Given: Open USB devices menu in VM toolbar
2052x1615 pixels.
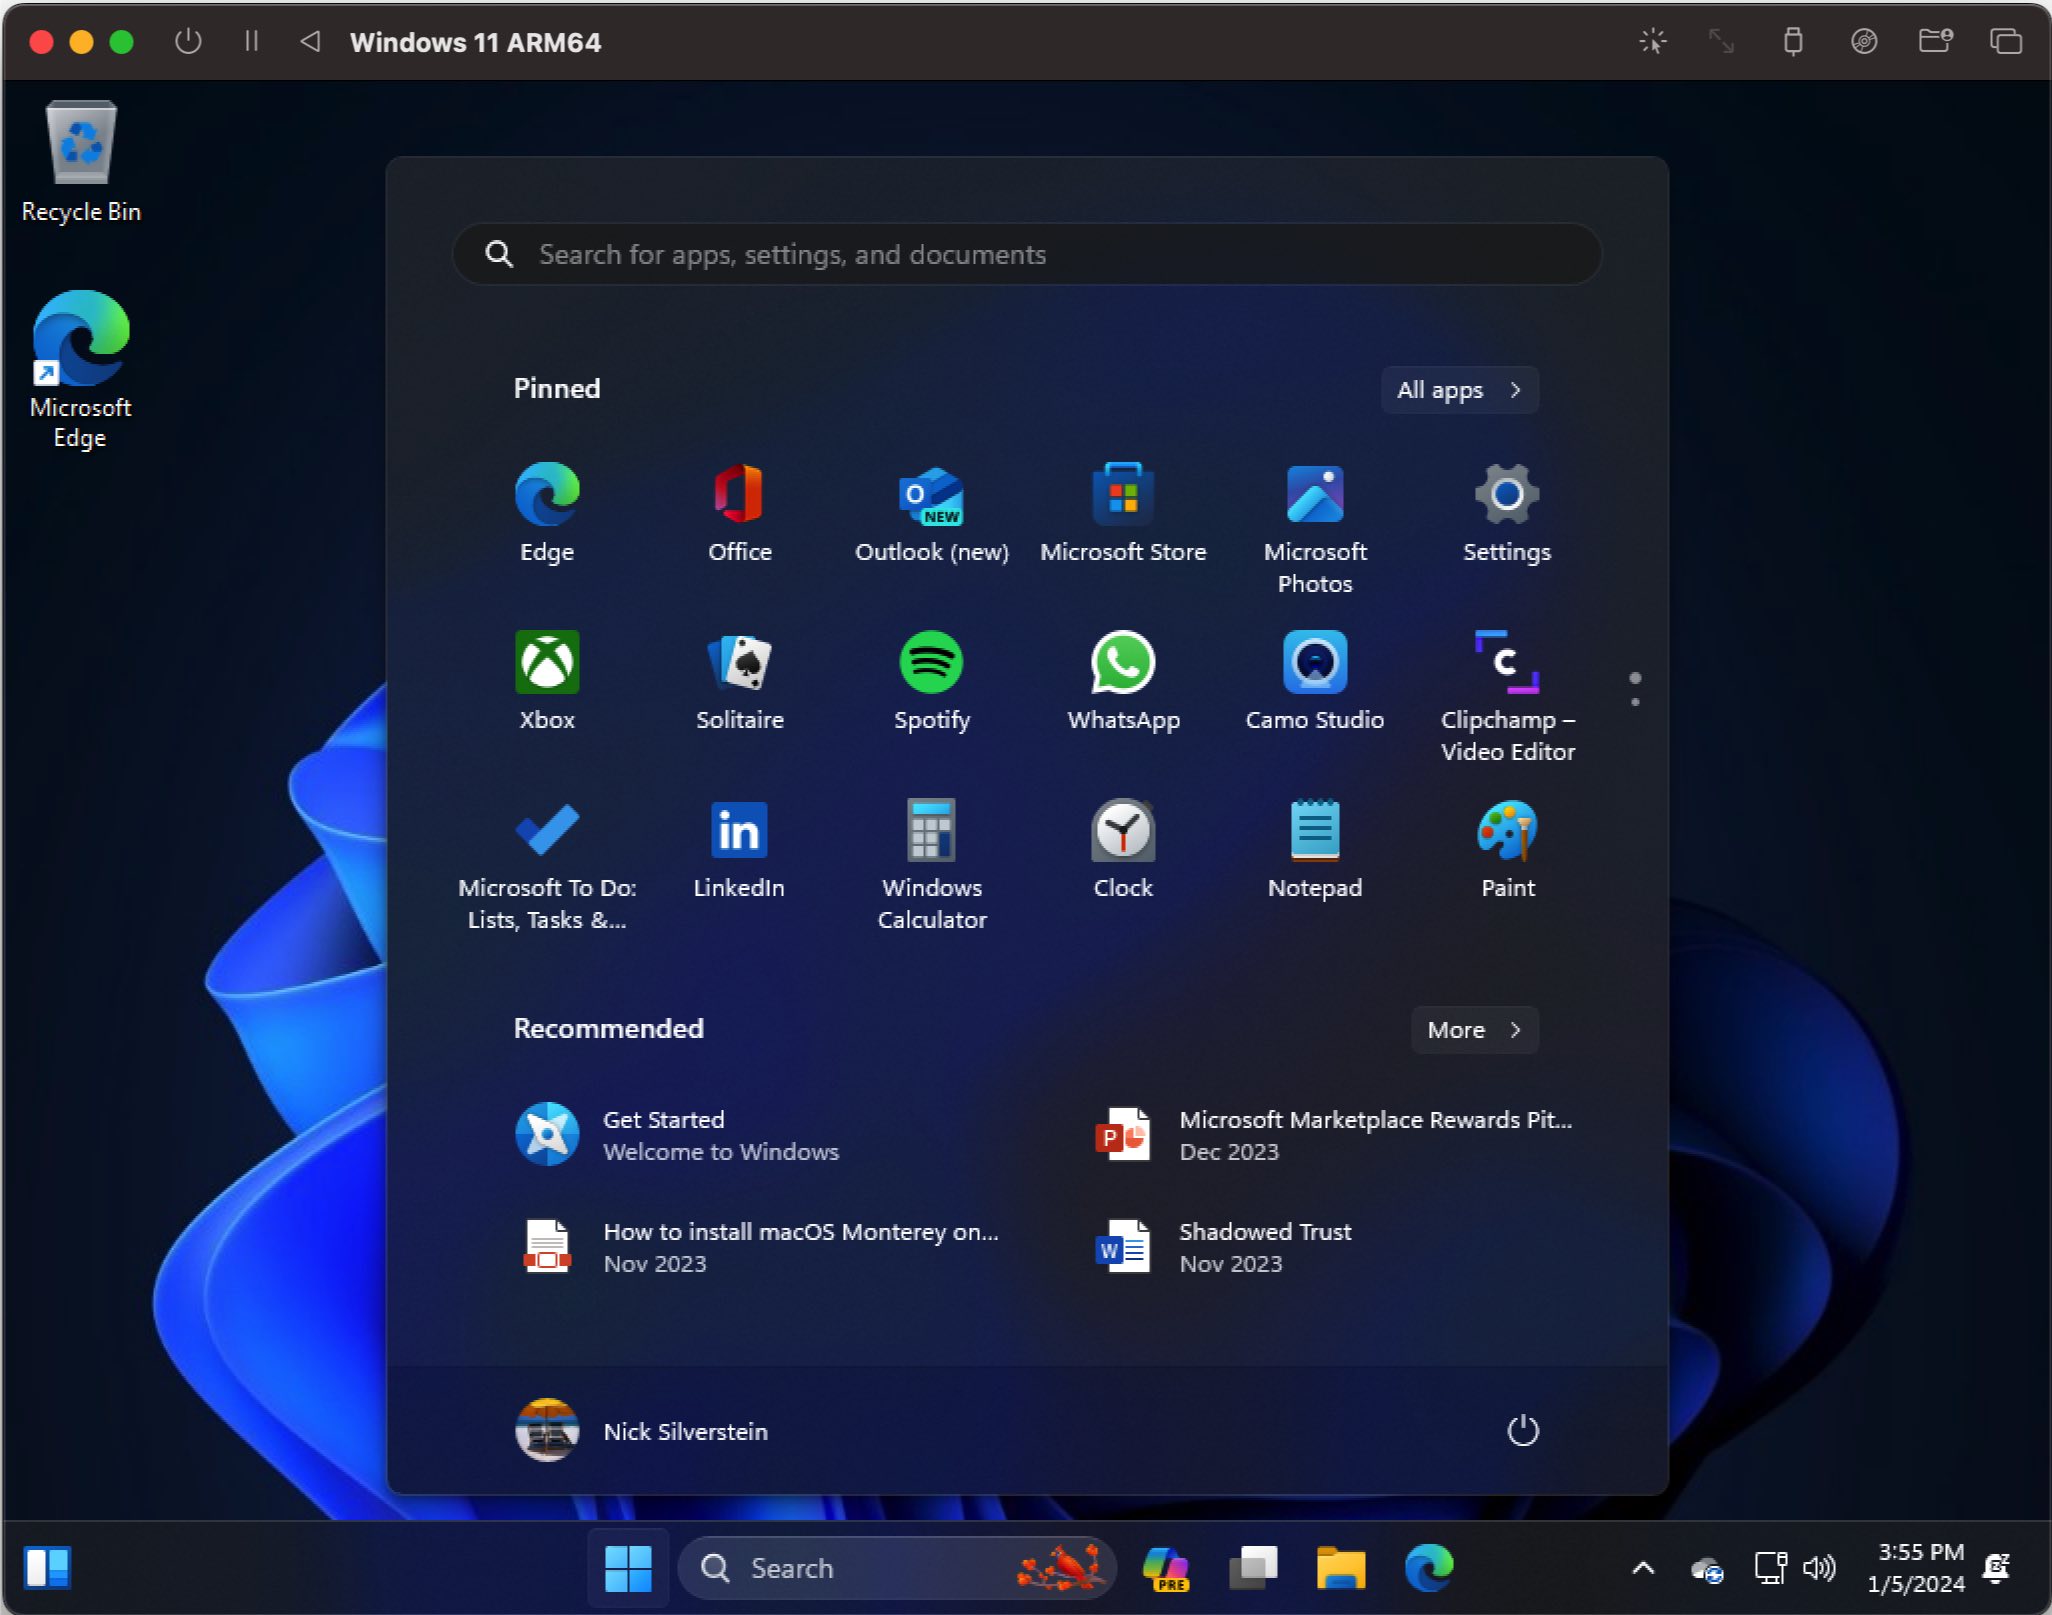Looking at the screenshot, I should tap(1793, 41).
